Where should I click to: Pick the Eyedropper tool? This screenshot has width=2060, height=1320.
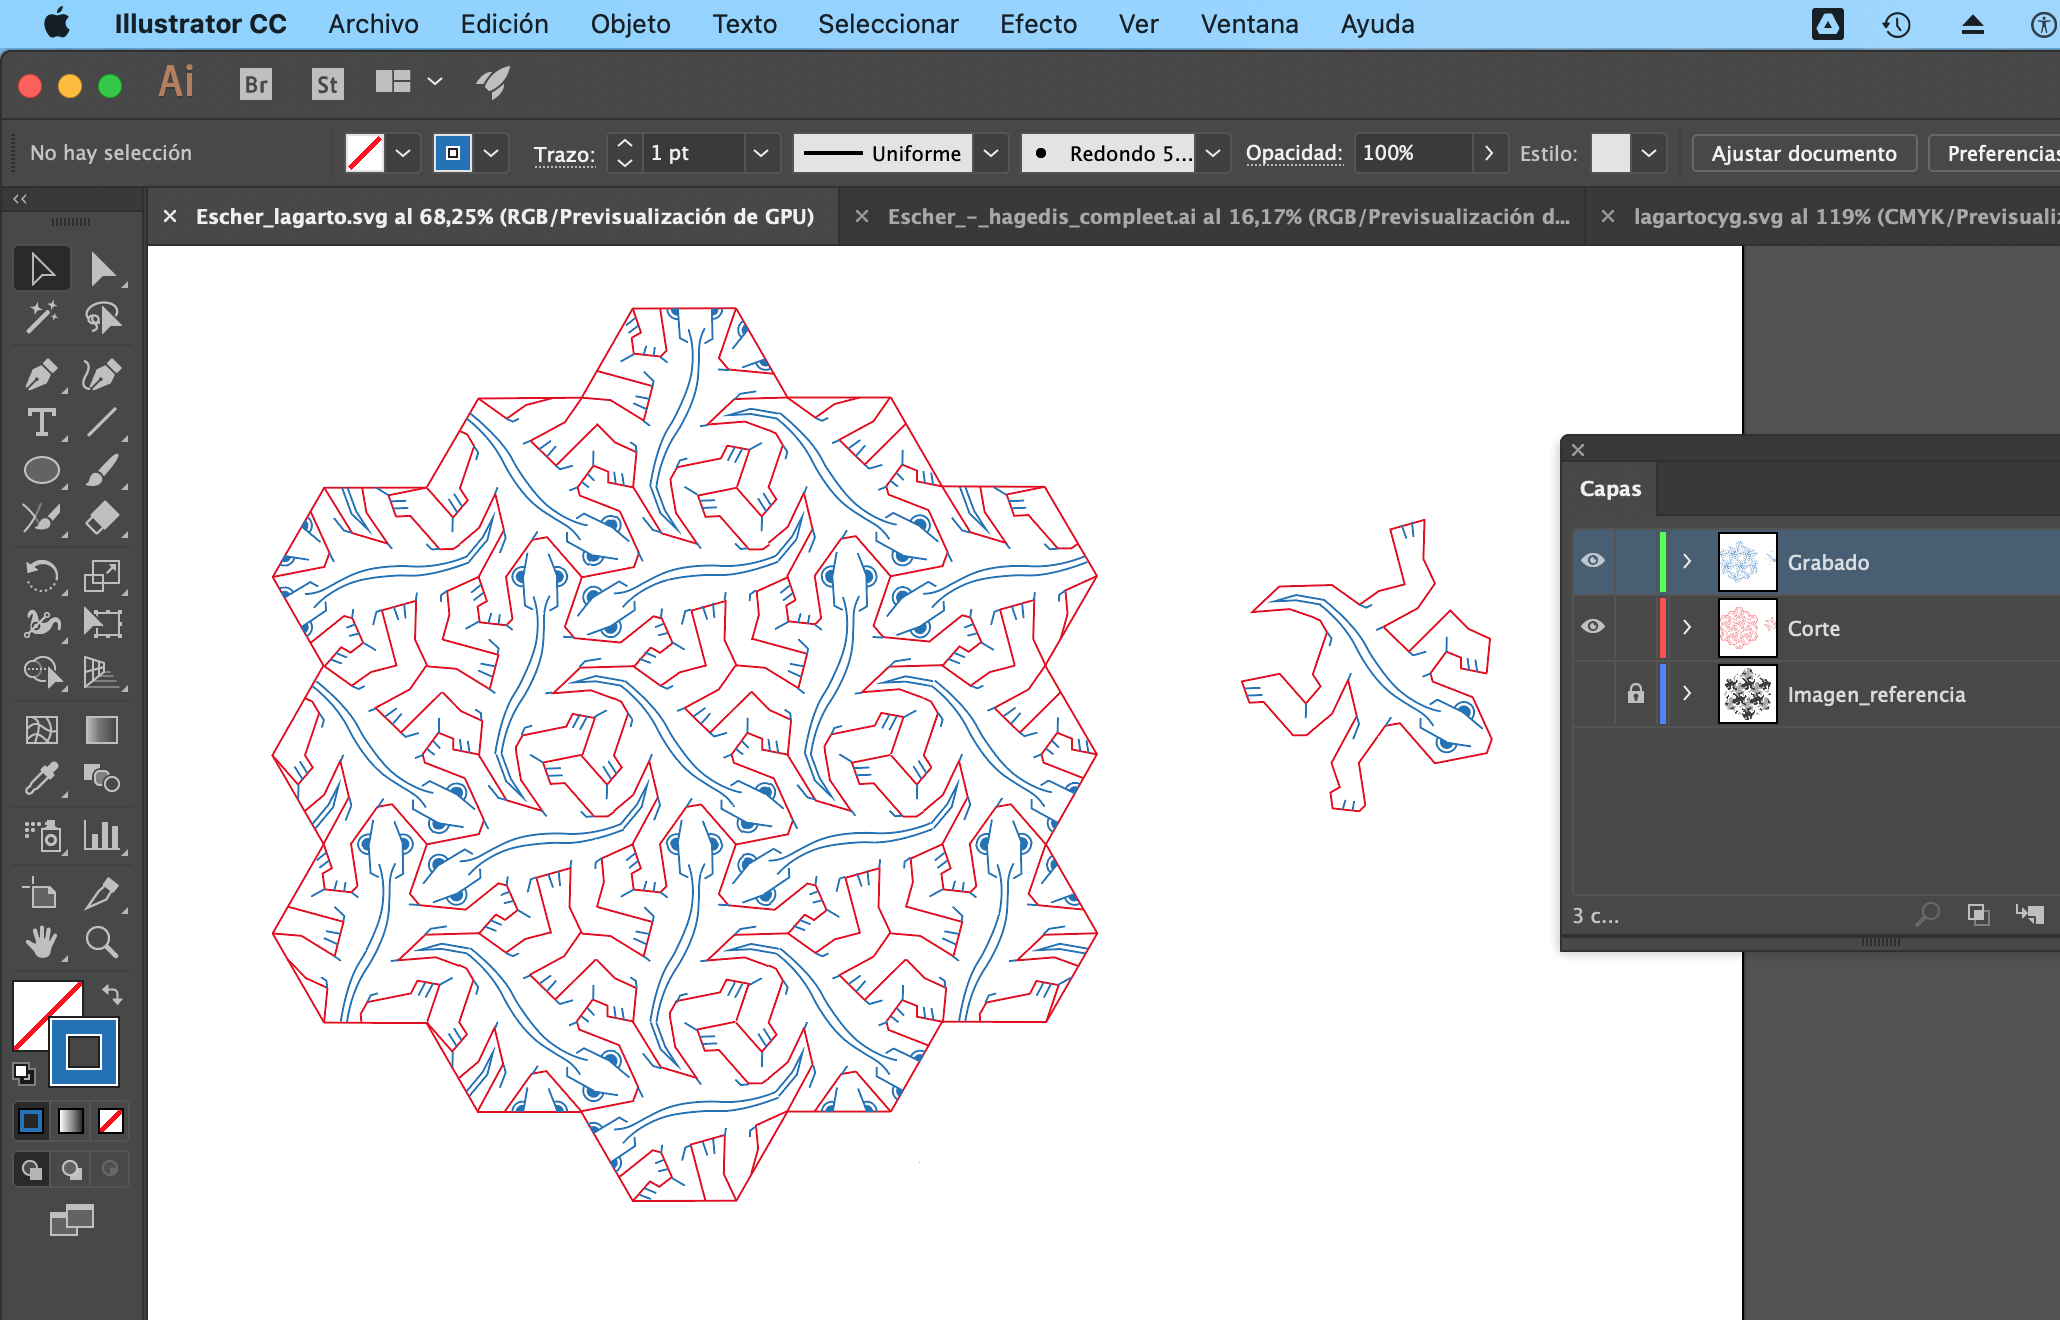click(42, 778)
